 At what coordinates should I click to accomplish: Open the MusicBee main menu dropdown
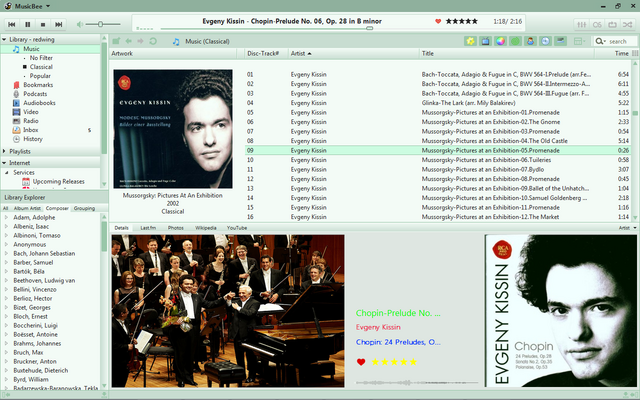48,6
